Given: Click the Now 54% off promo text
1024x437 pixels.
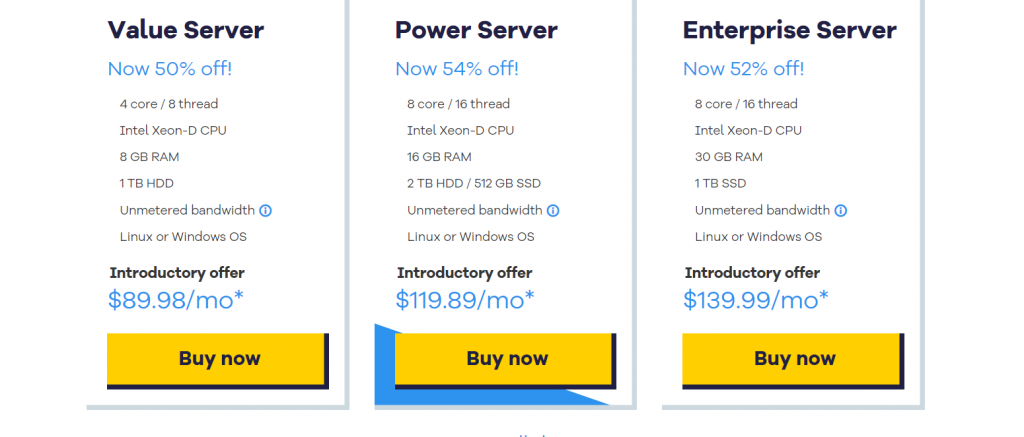Looking at the screenshot, I should [x=457, y=69].
